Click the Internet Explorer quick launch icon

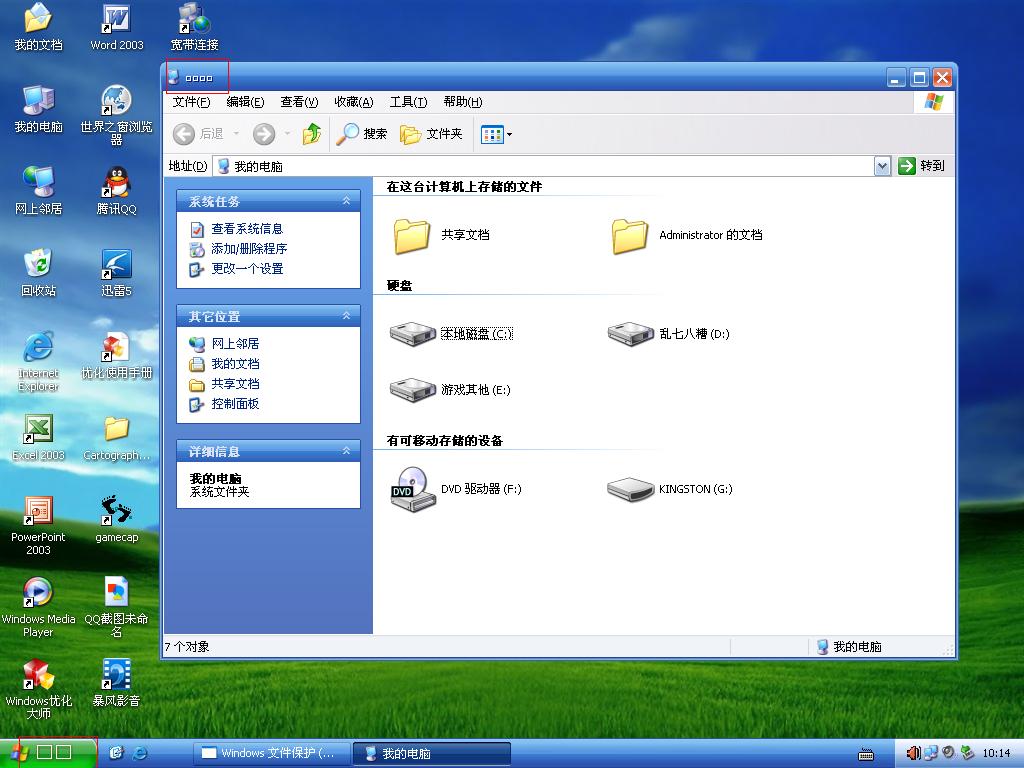pos(139,753)
